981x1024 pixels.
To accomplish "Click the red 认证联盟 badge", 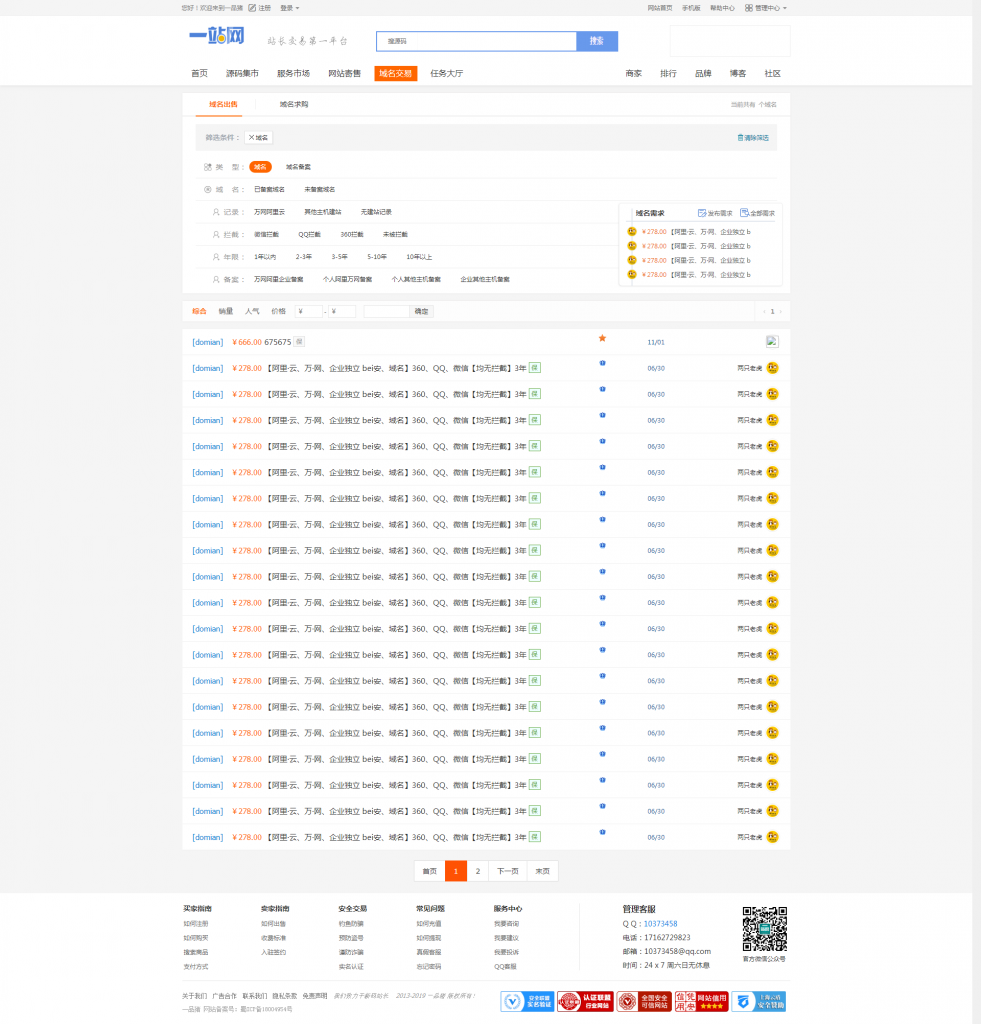I will (585, 1001).
